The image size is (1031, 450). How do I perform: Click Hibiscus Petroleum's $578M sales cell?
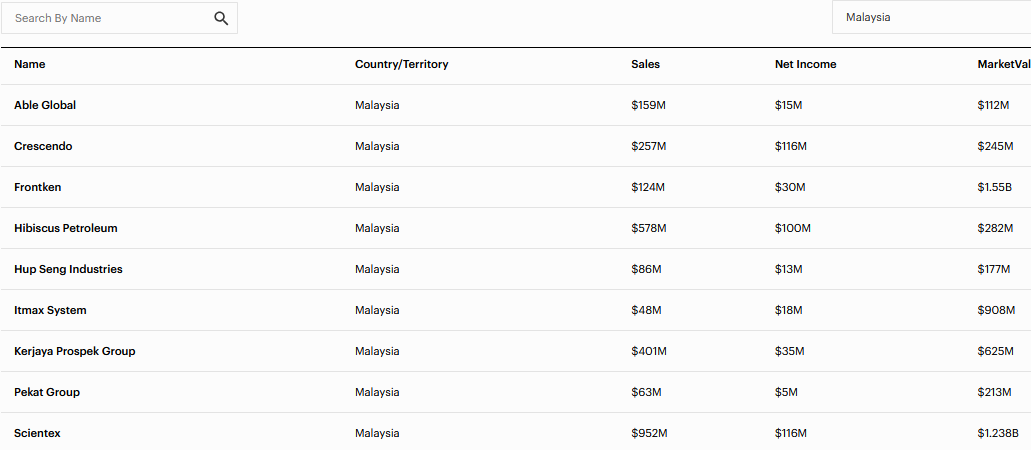tap(648, 228)
